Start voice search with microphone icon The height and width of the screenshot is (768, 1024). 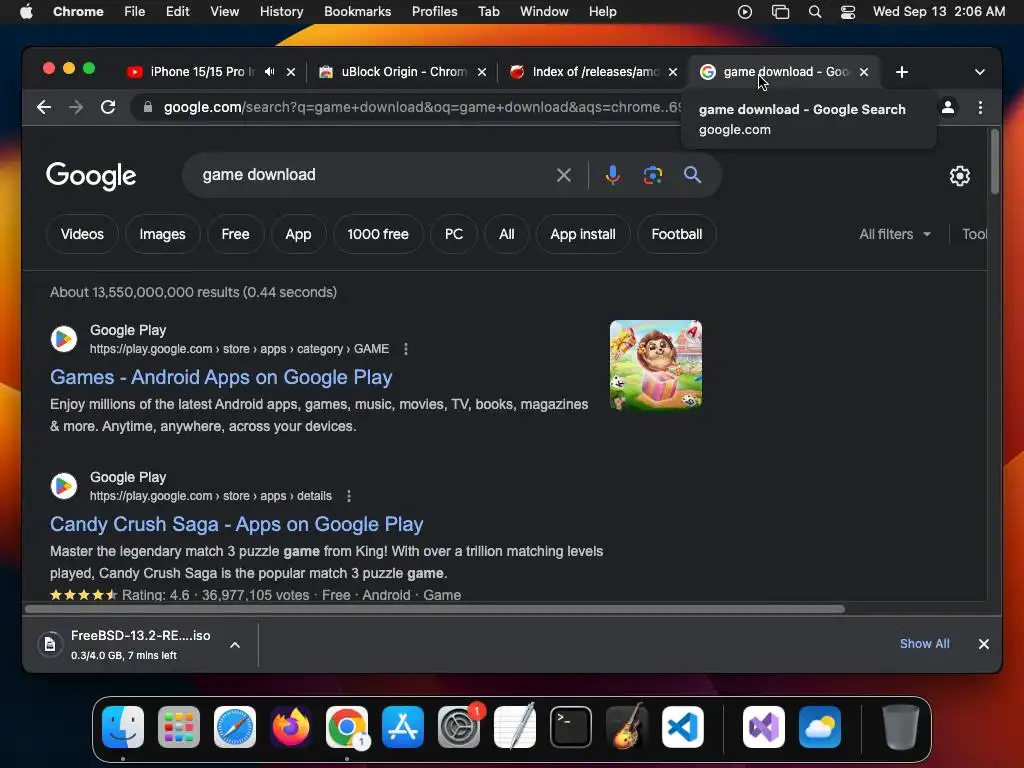(x=613, y=175)
